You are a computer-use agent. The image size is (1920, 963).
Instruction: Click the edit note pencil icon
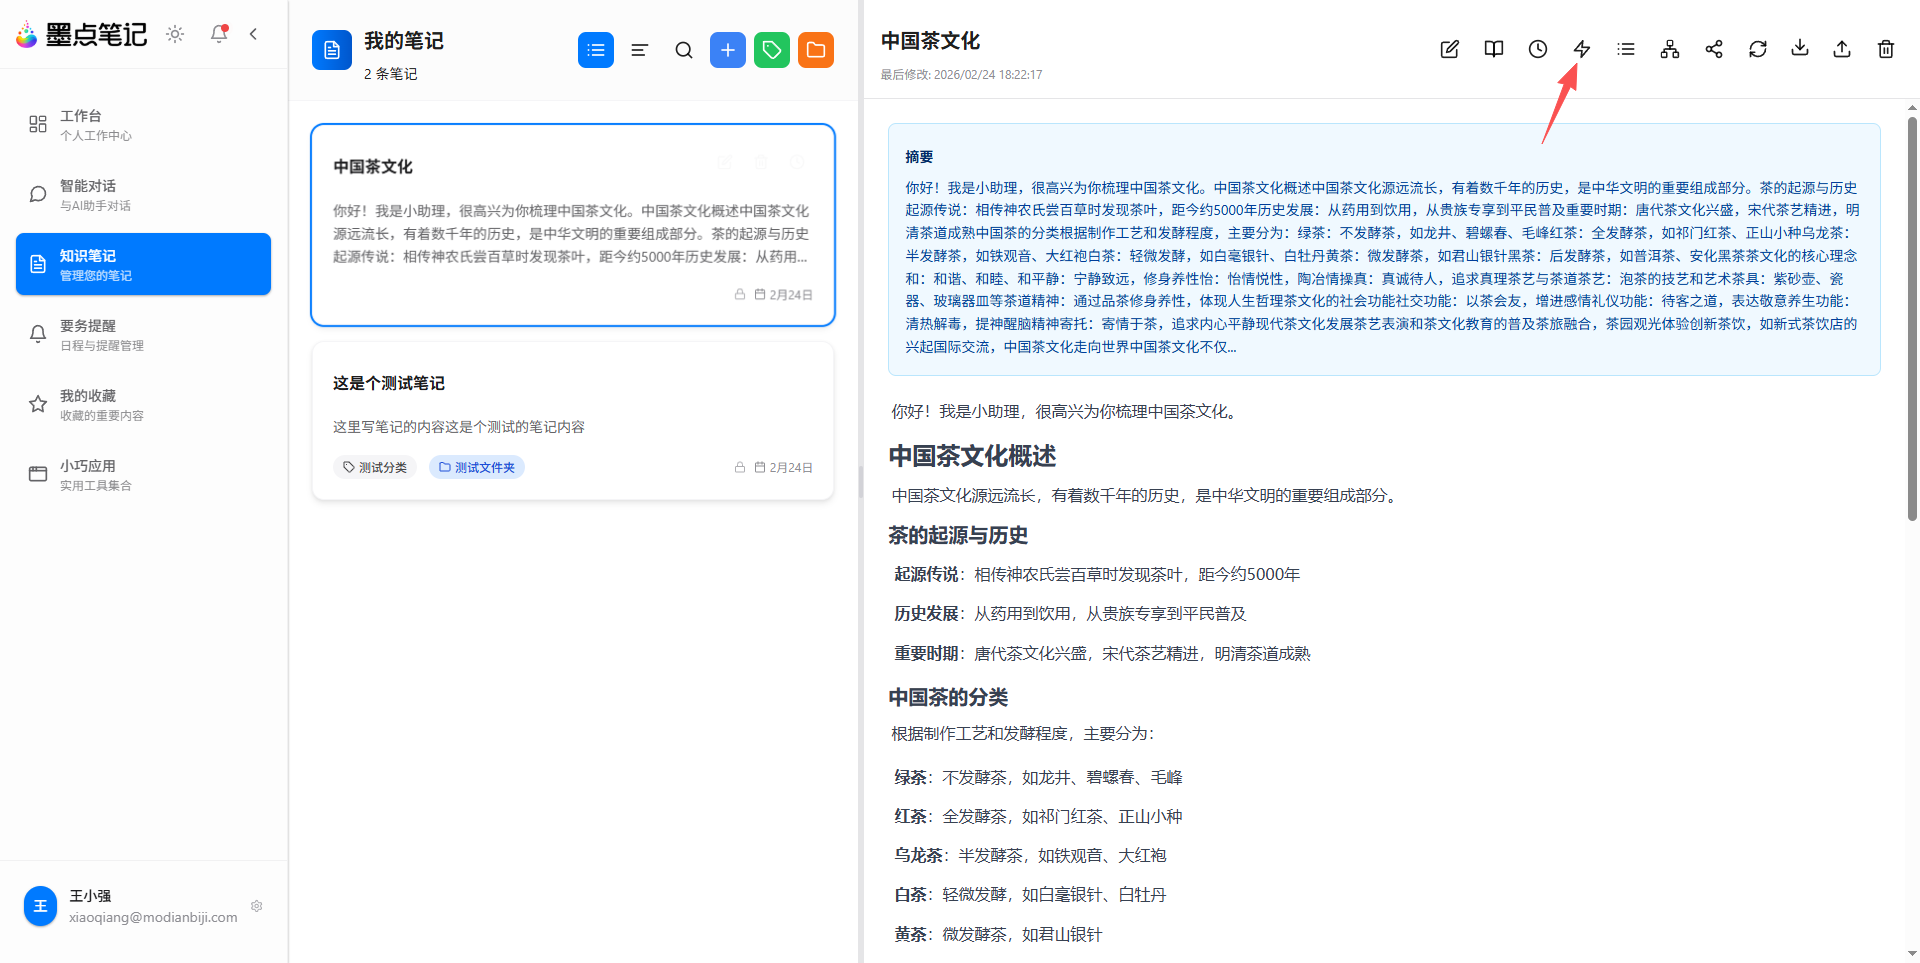point(1449,48)
